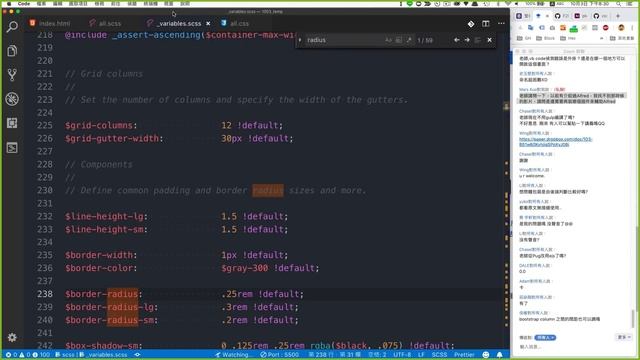The image size is (640, 360).
Task: Open the Spotlight search icon in menu bar
Action: pos(619,4)
